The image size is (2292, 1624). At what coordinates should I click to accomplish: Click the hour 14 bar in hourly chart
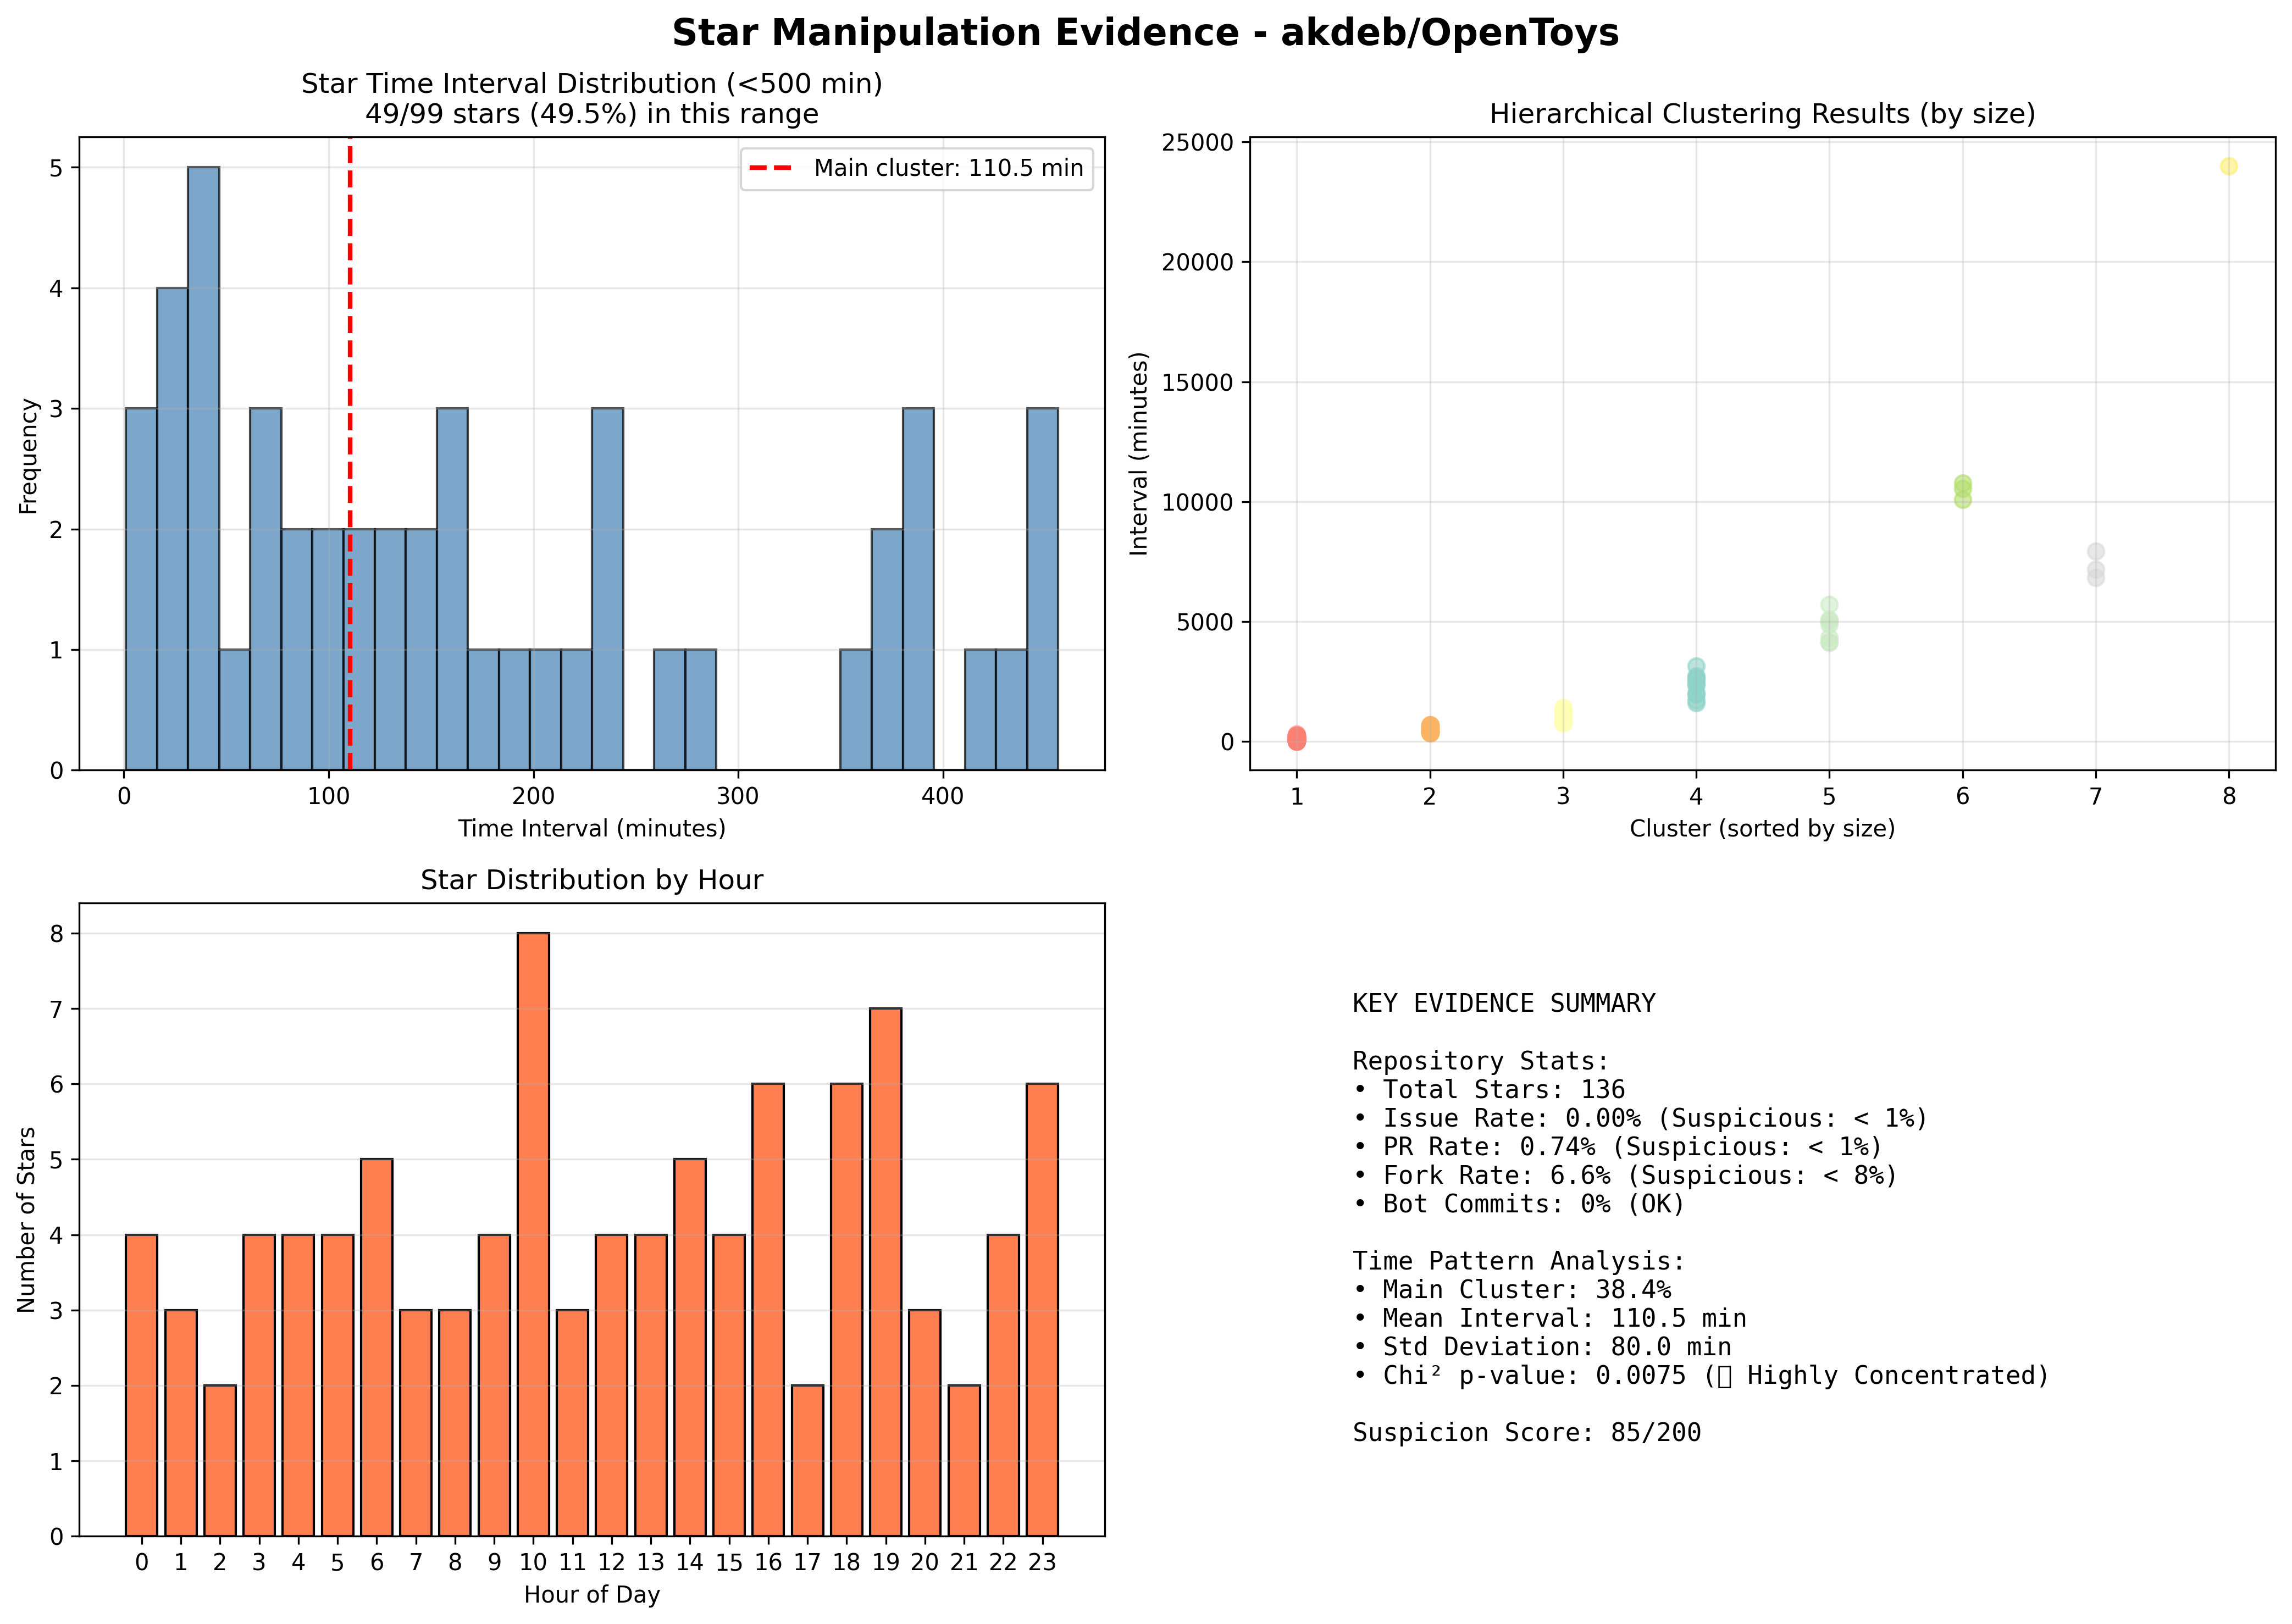point(690,1348)
